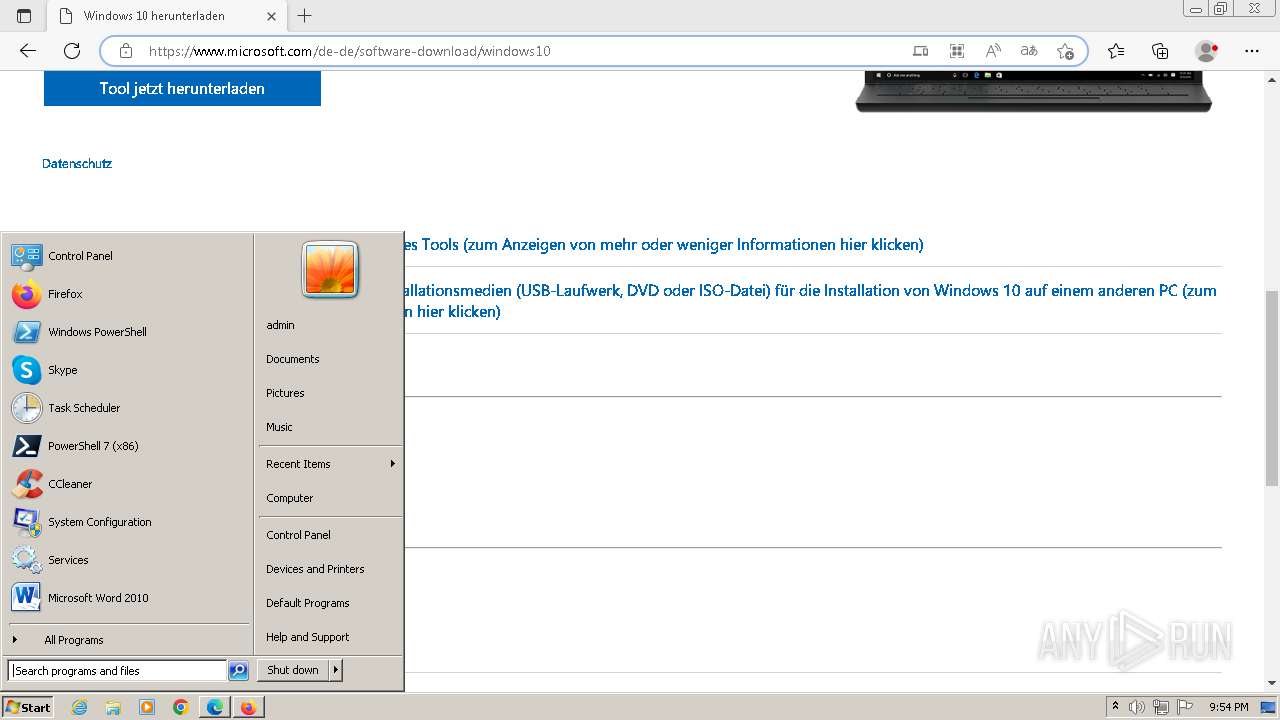Open Help and Support

330,637
